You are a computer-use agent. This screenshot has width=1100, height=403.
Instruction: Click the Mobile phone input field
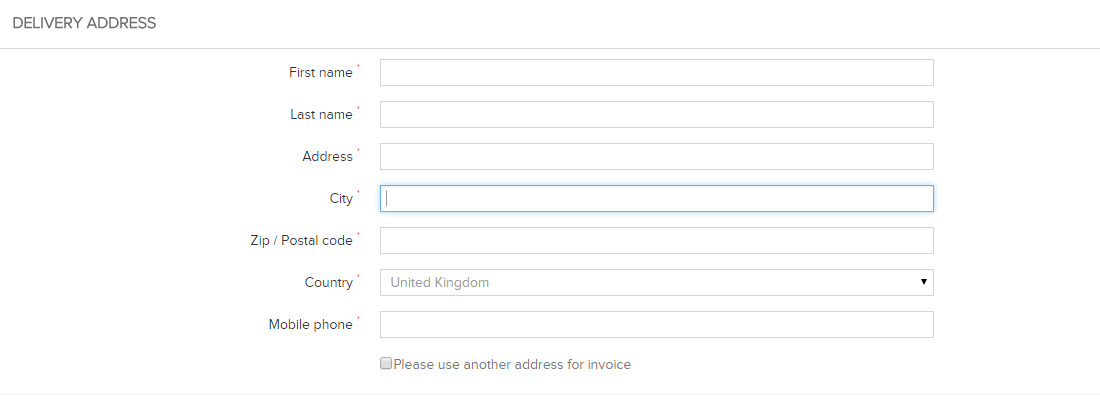pyautogui.click(x=656, y=325)
